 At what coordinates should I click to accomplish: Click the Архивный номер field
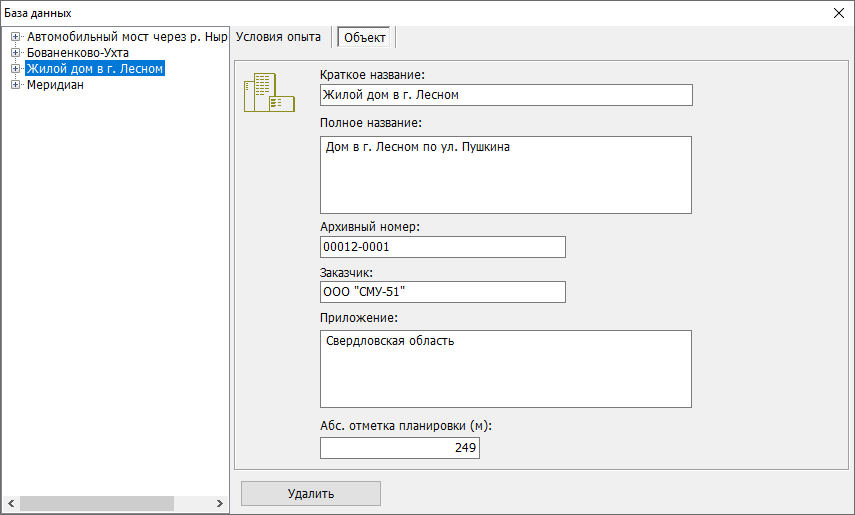click(x=442, y=247)
